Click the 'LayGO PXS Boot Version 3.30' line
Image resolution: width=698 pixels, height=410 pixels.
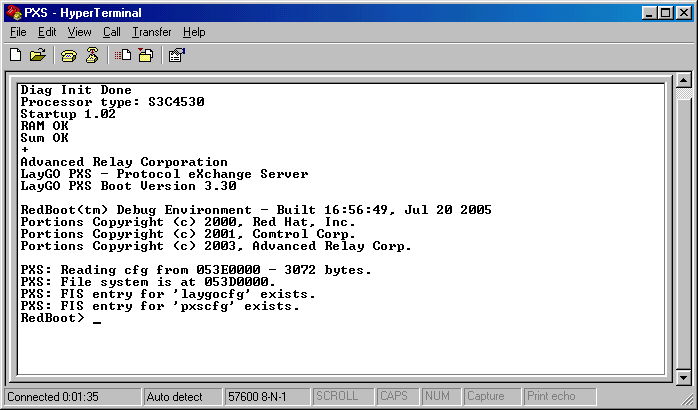(128, 186)
